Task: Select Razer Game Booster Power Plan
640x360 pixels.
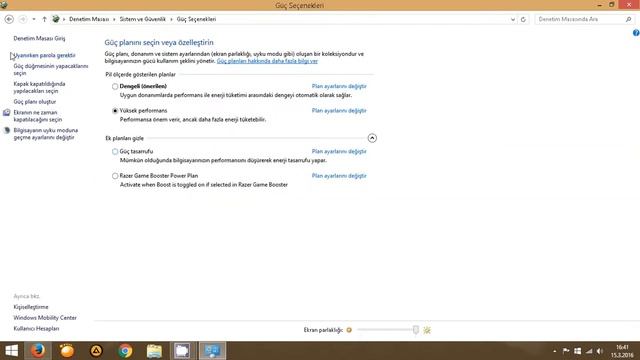Action: click(x=115, y=176)
